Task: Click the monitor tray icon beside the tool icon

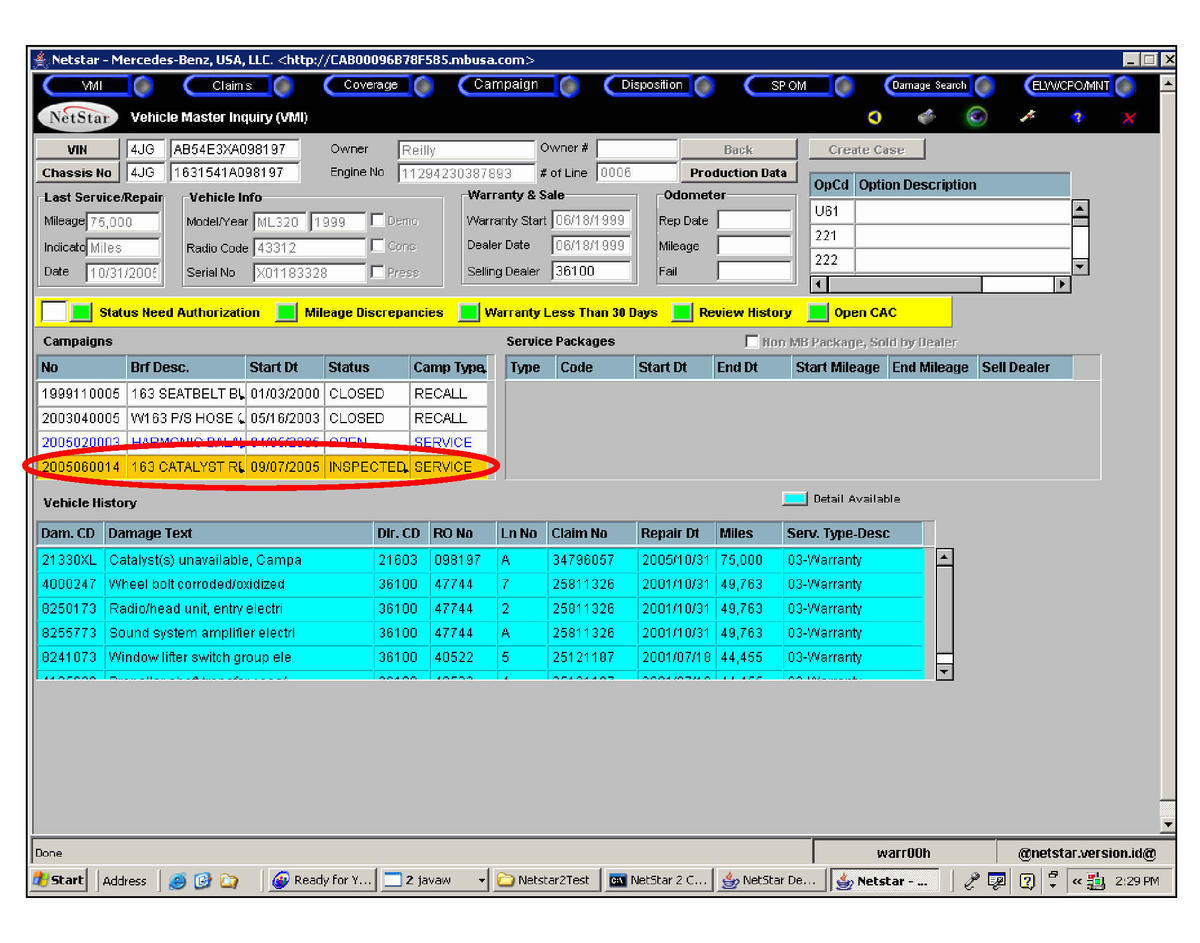Action: 996,881
